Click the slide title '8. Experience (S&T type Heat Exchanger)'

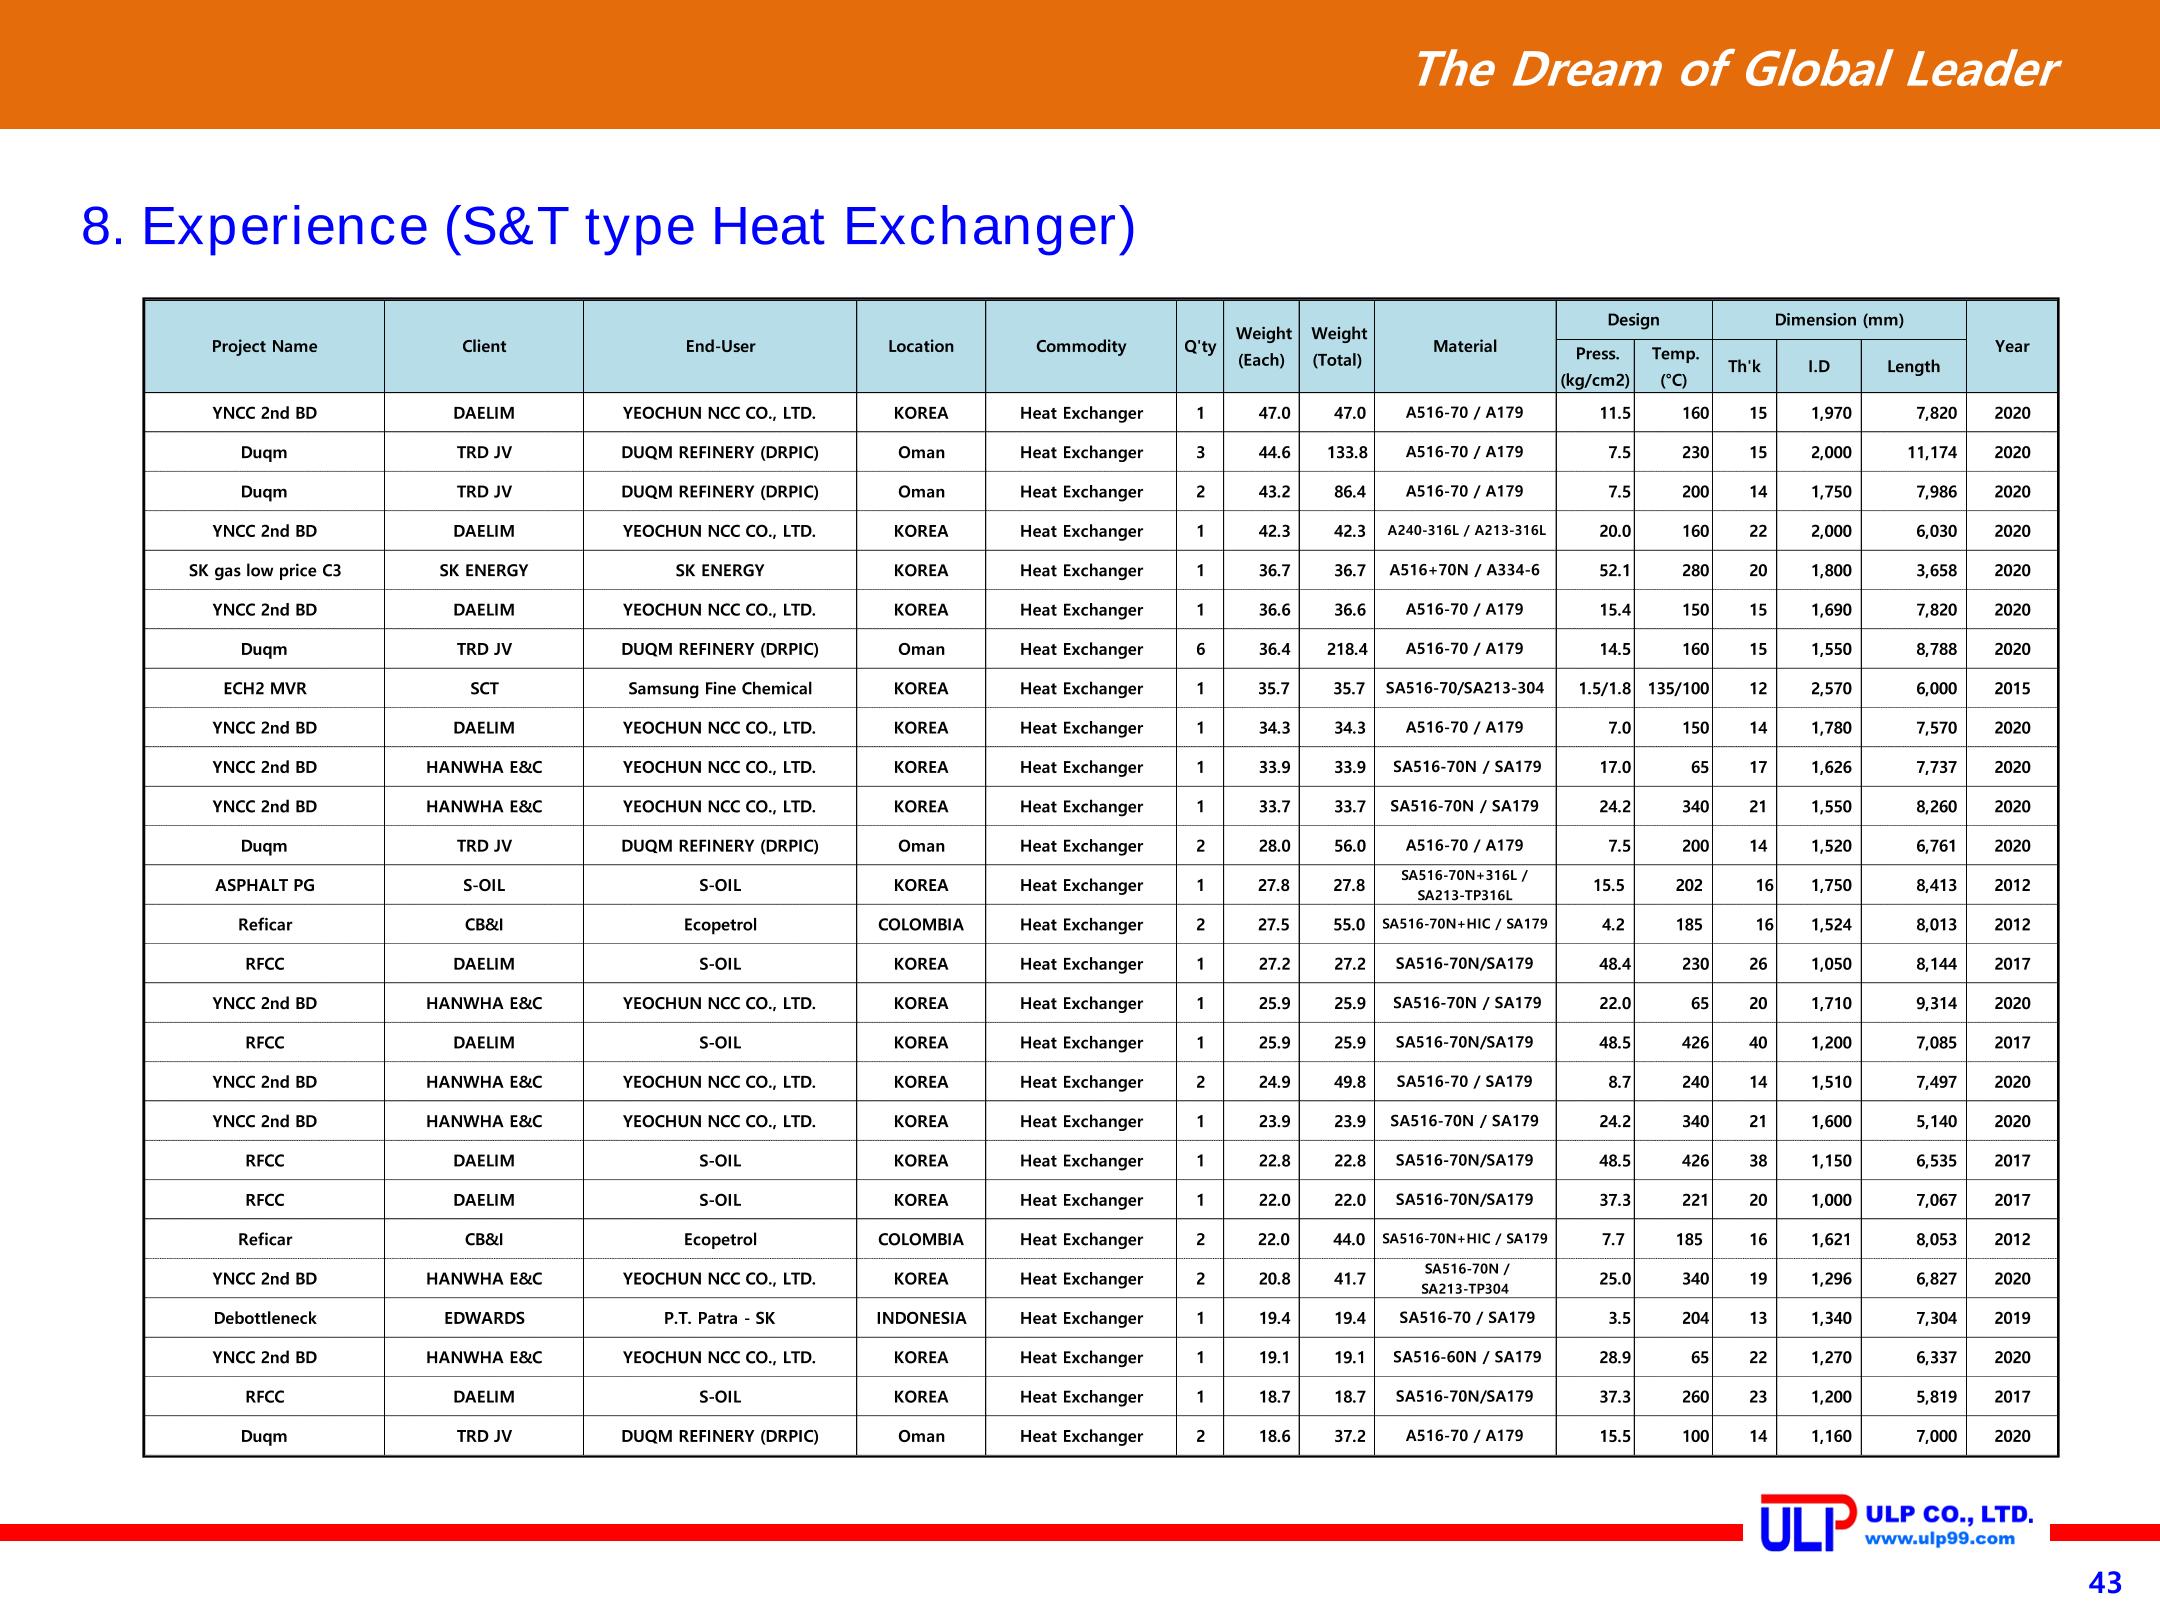coord(609,226)
